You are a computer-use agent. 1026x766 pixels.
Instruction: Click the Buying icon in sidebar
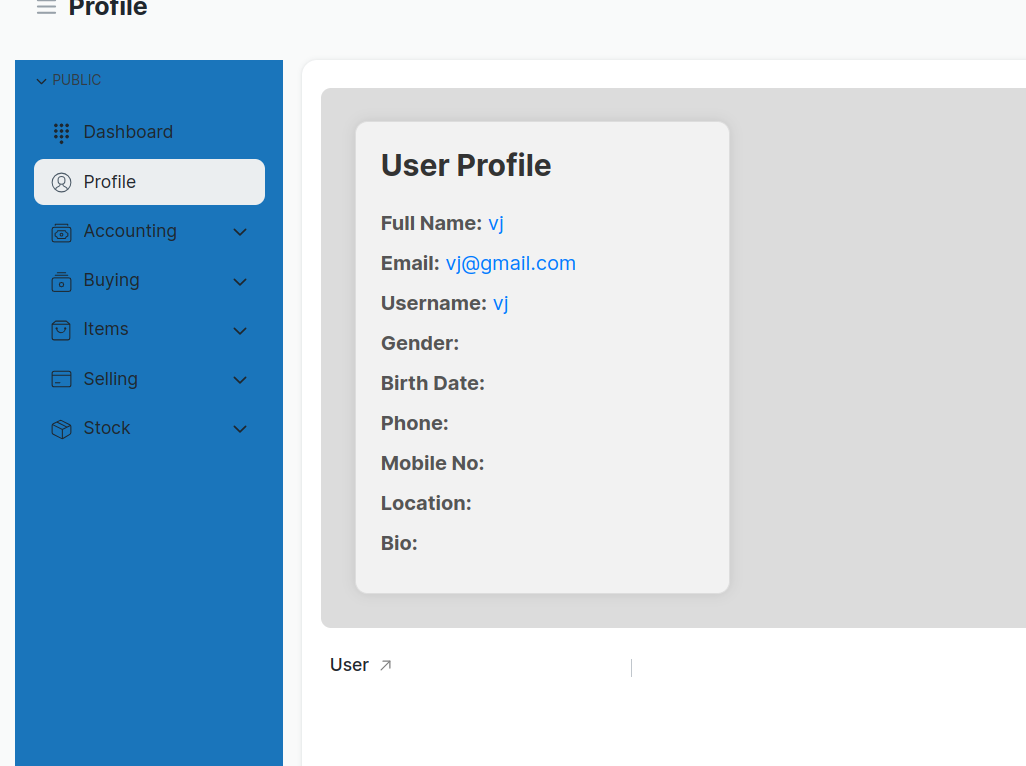[61, 281]
